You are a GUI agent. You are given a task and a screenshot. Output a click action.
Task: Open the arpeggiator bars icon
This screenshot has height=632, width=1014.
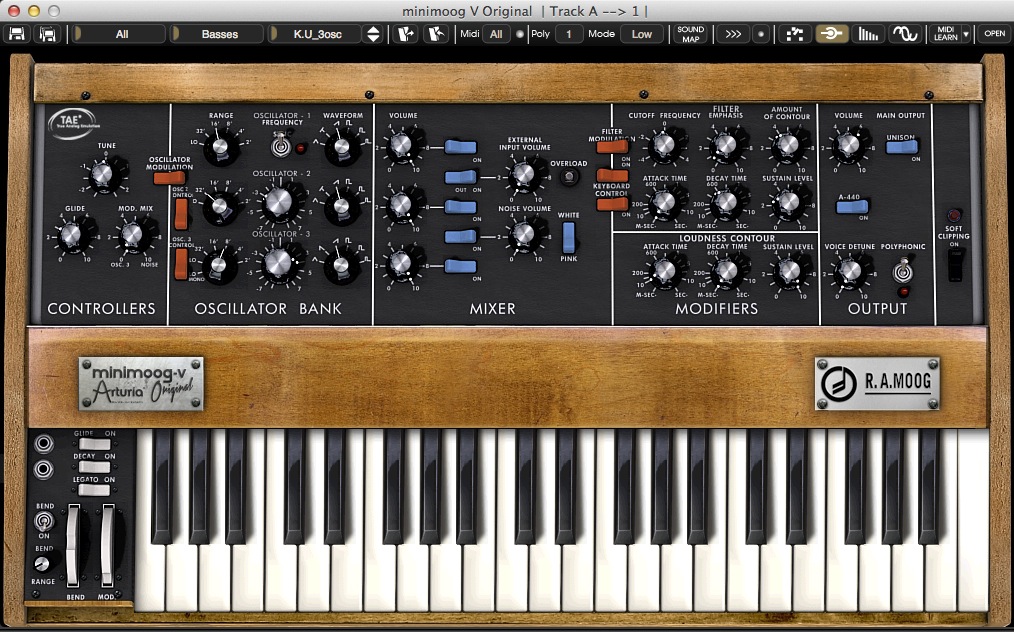pyautogui.click(x=868, y=34)
